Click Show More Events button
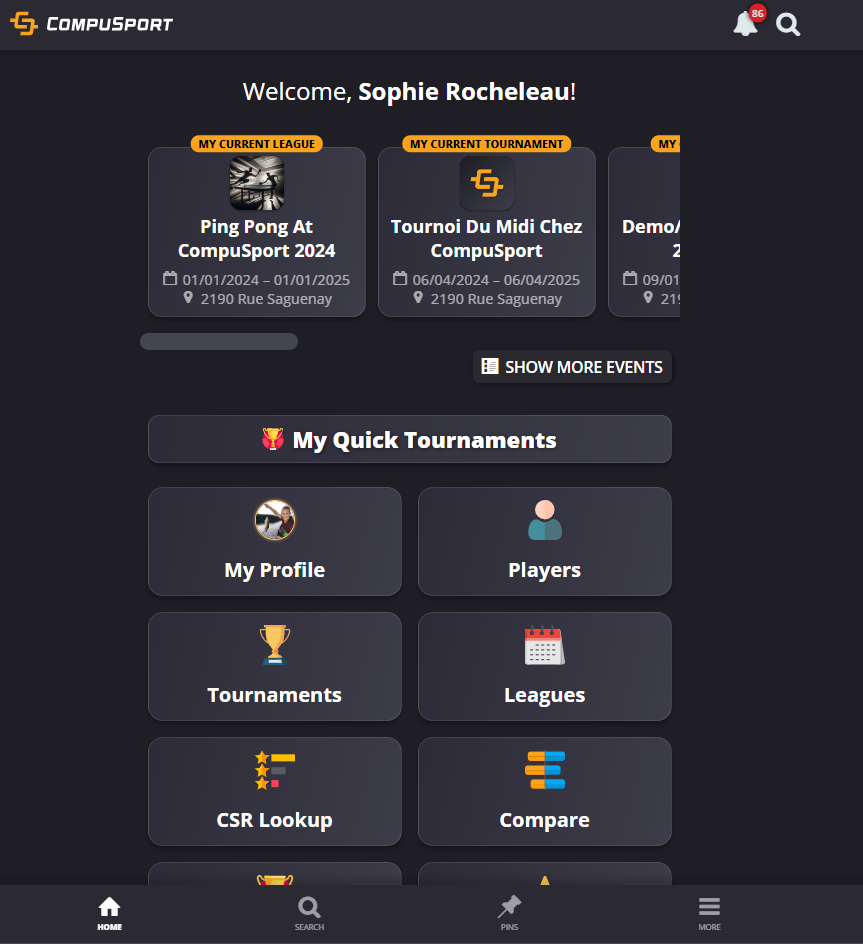 (572, 367)
